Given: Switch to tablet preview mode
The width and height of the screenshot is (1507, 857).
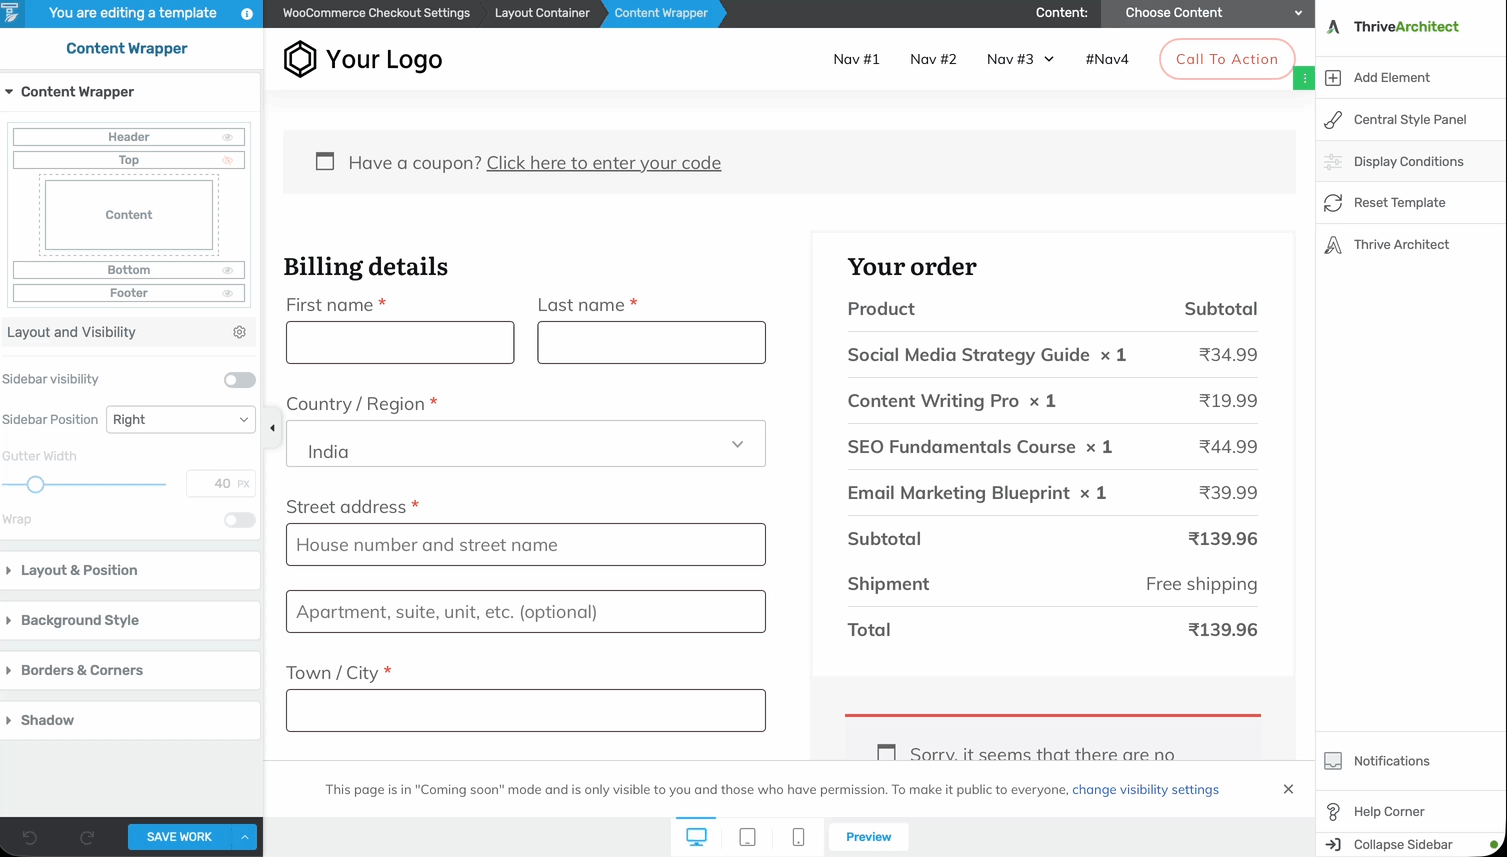Looking at the screenshot, I should (x=747, y=837).
